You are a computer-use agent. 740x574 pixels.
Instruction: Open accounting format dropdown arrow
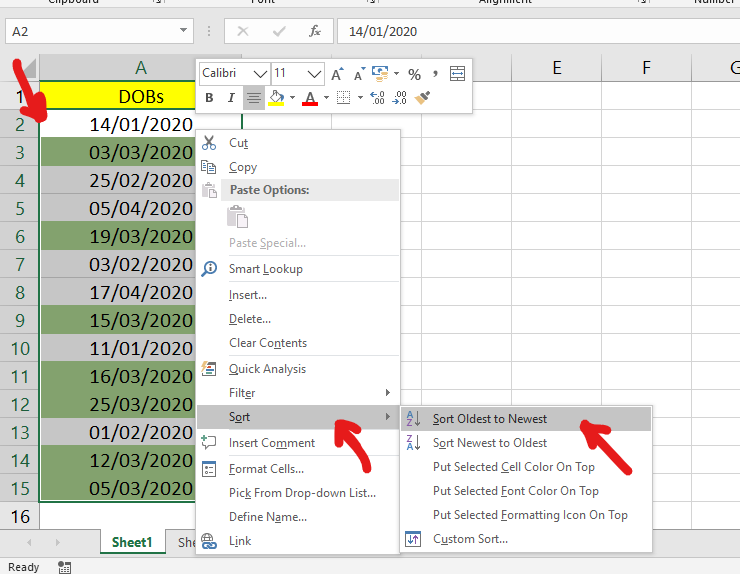tap(396, 73)
